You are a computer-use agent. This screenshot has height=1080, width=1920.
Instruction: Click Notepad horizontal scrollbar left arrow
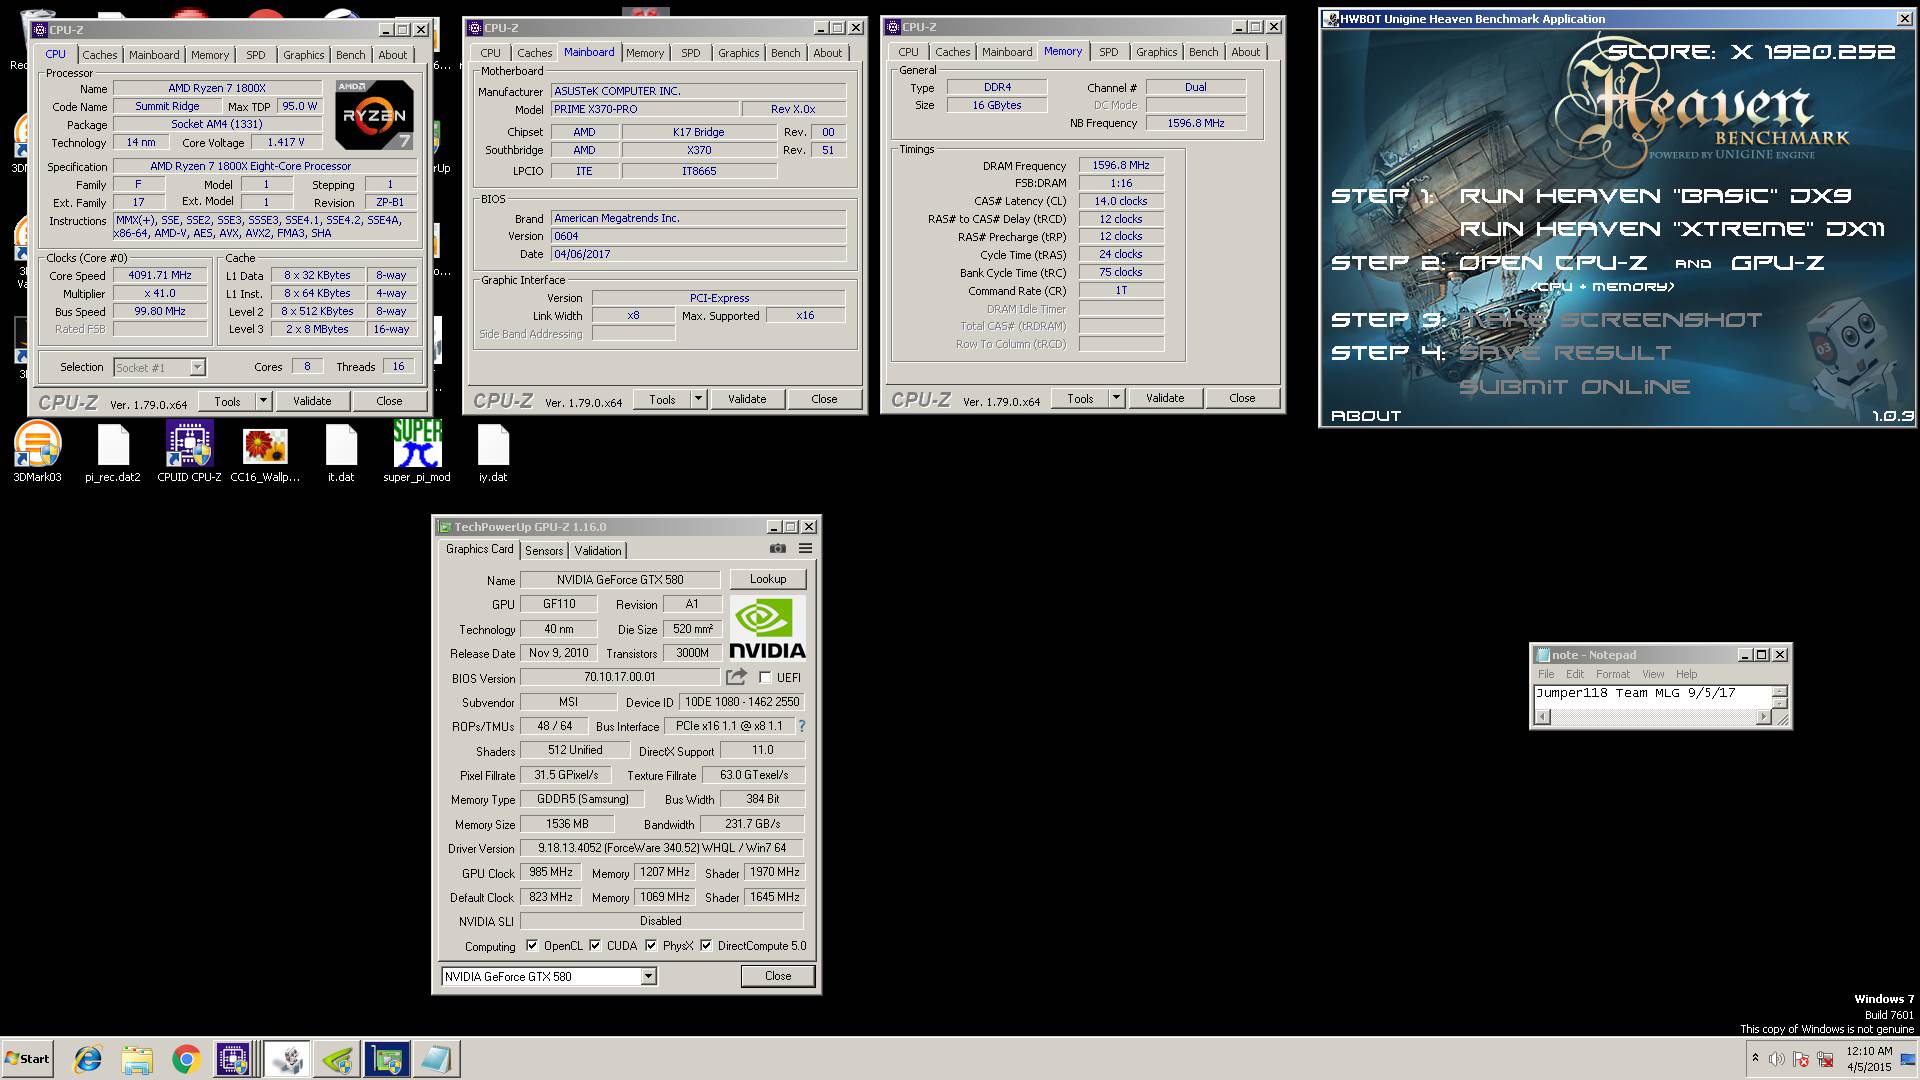pyautogui.click(x=1543, y=716)
